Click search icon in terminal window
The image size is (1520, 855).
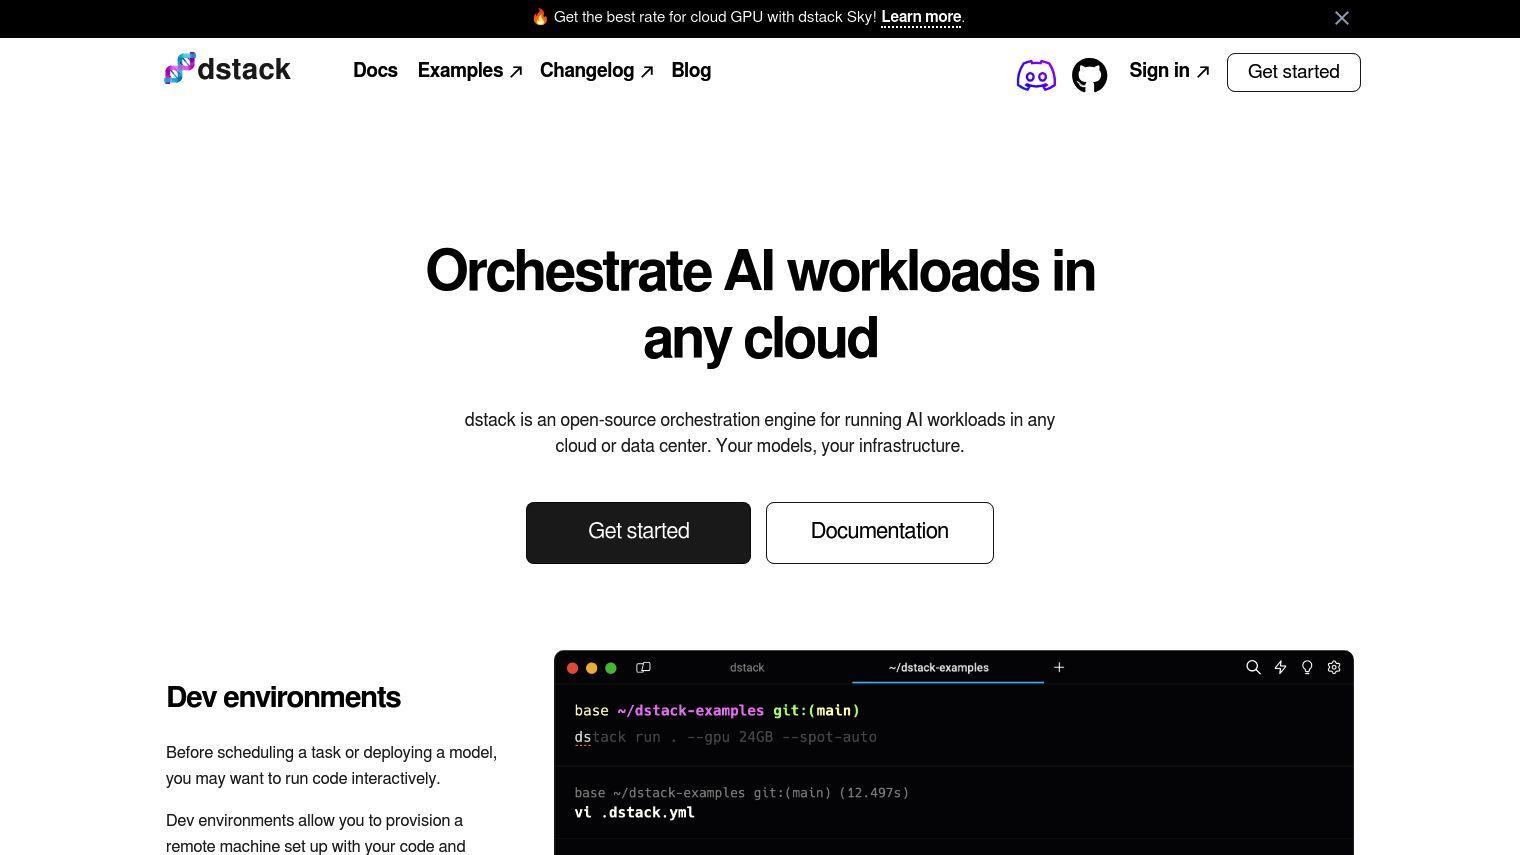click(x=1253, y=667)
